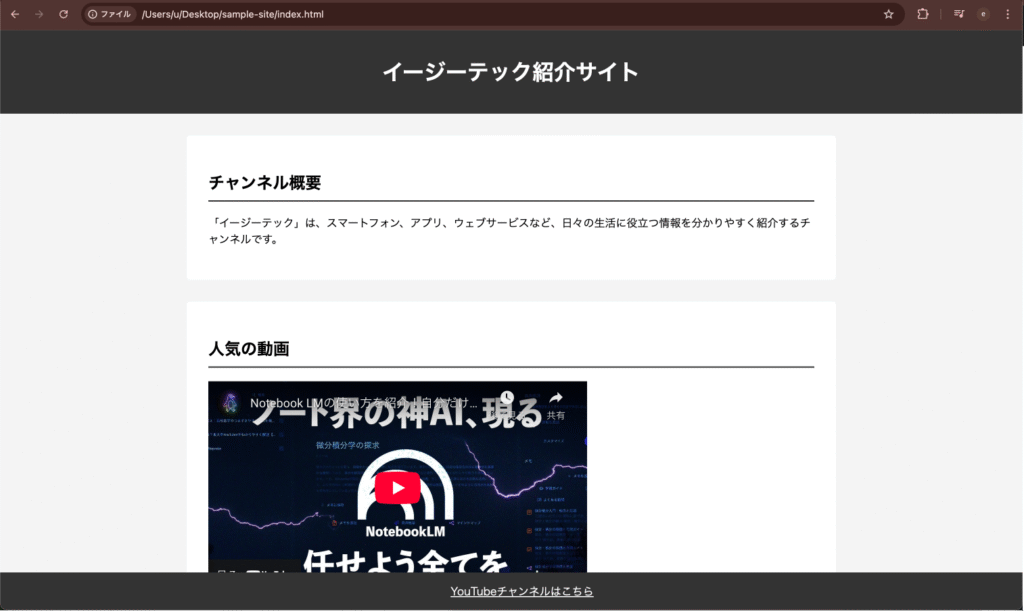
Task: Open the media controls icon in toolbar
Action: click(x=958, y=14)
